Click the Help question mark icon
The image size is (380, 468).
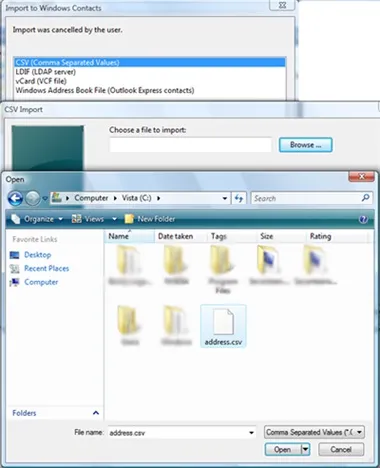[363, 219]
